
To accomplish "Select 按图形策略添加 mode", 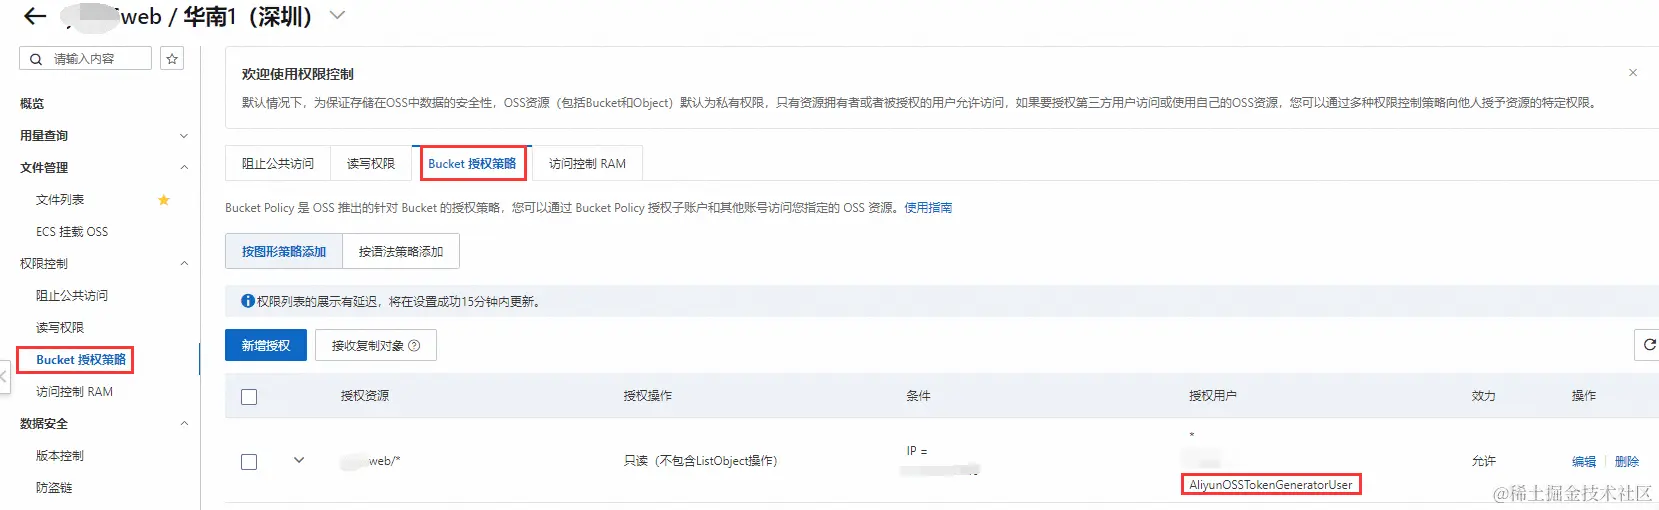I will point(284,251).
